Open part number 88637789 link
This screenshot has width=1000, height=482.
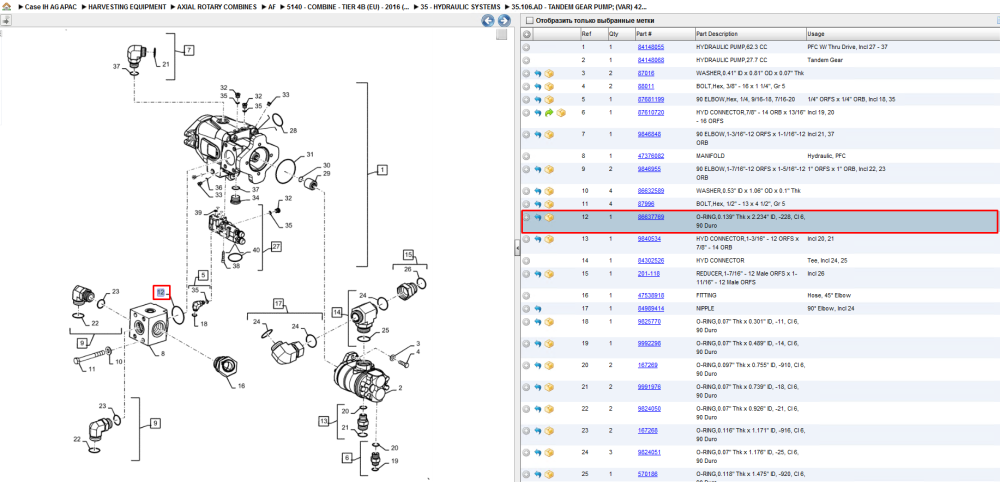tap(651, 217)
